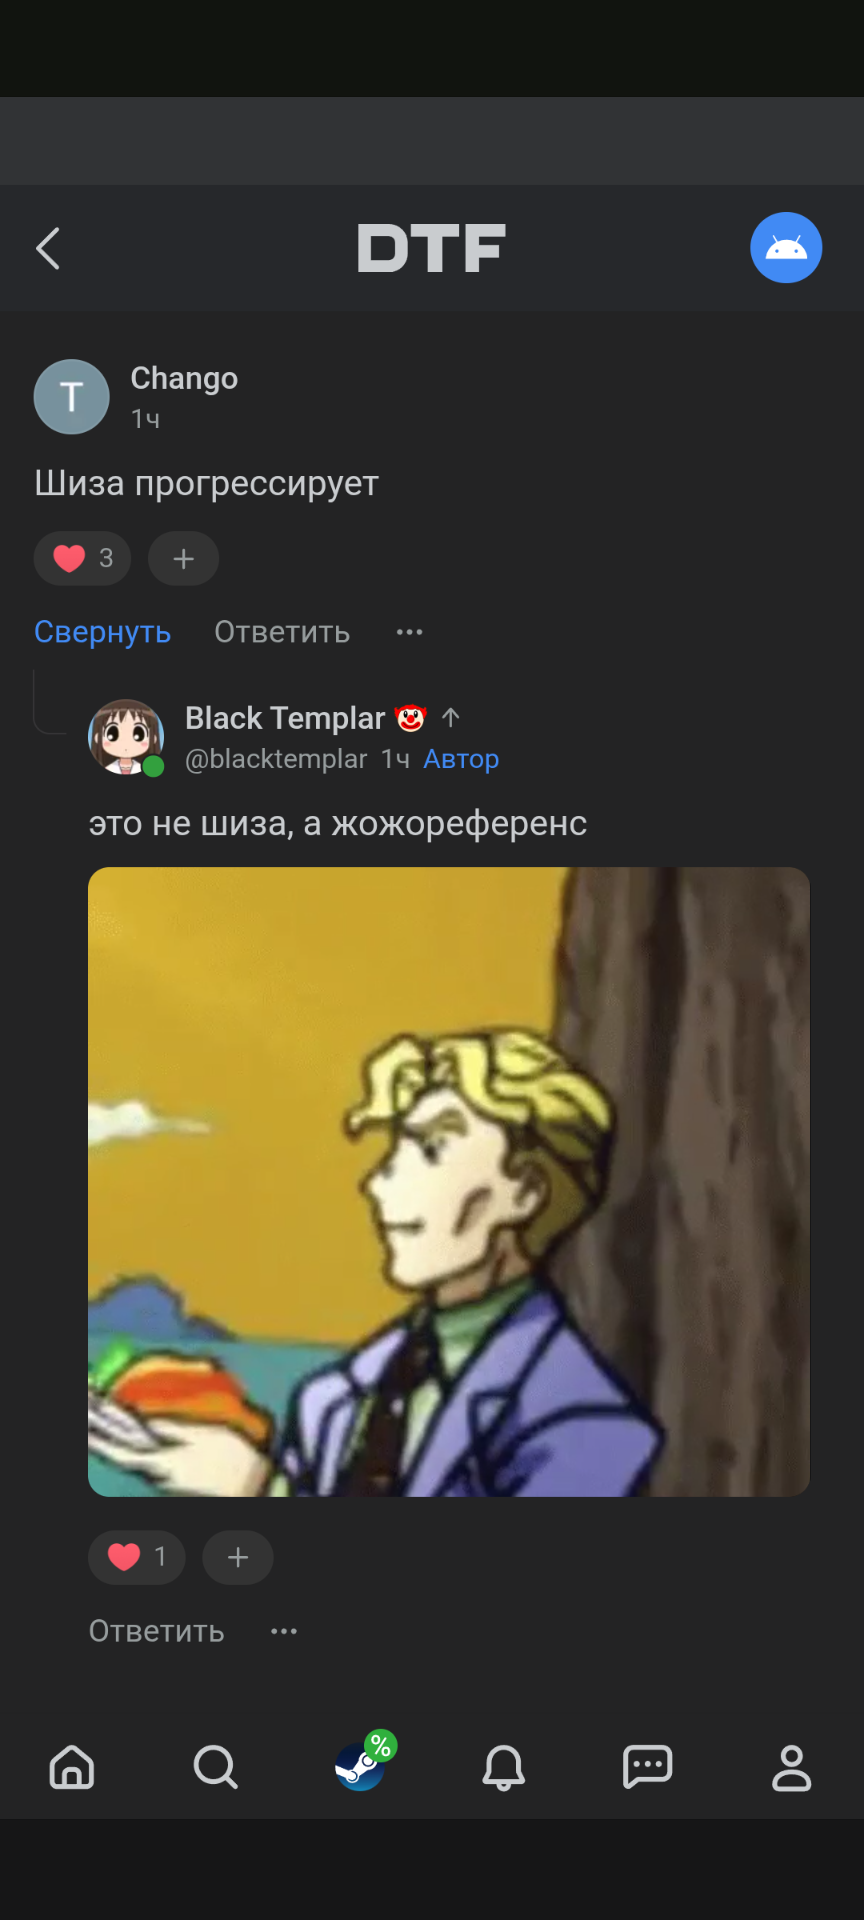The height and width of the screenshot is (1920, 864).
Task: Open the notifications bell
Action: 504,1767
